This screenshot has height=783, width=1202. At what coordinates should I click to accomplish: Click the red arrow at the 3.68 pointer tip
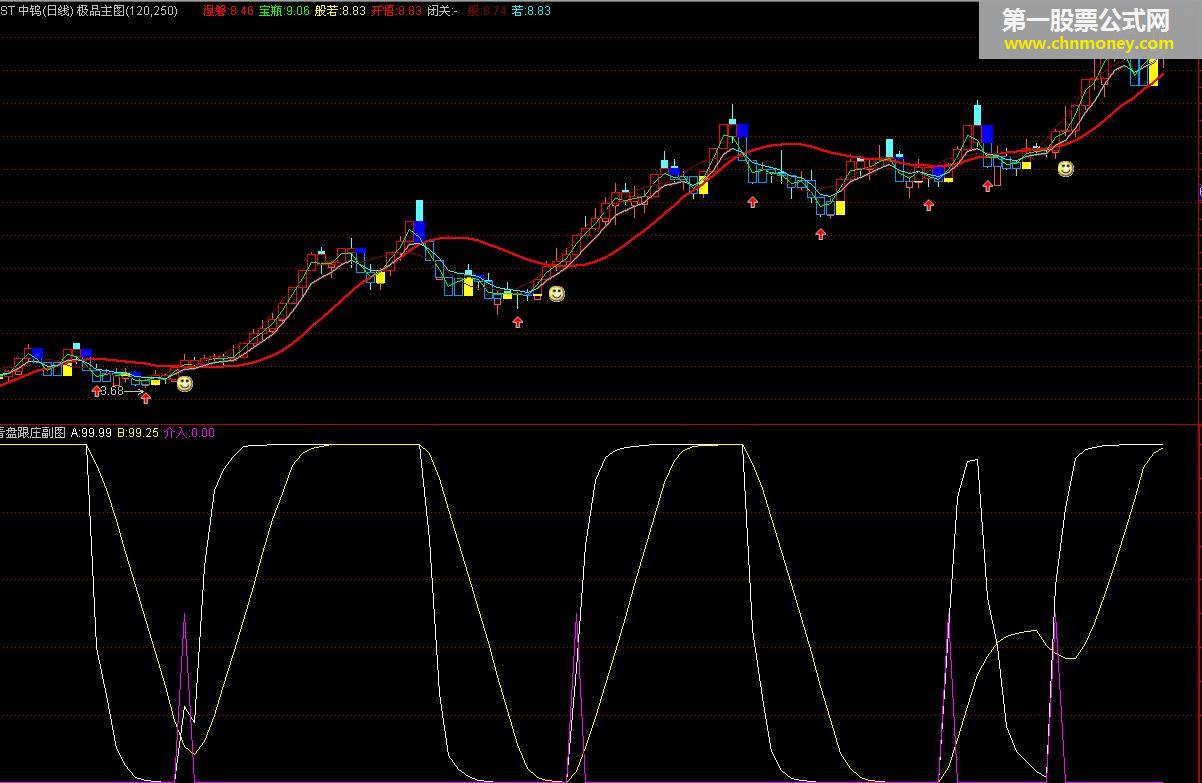point(146,398)
